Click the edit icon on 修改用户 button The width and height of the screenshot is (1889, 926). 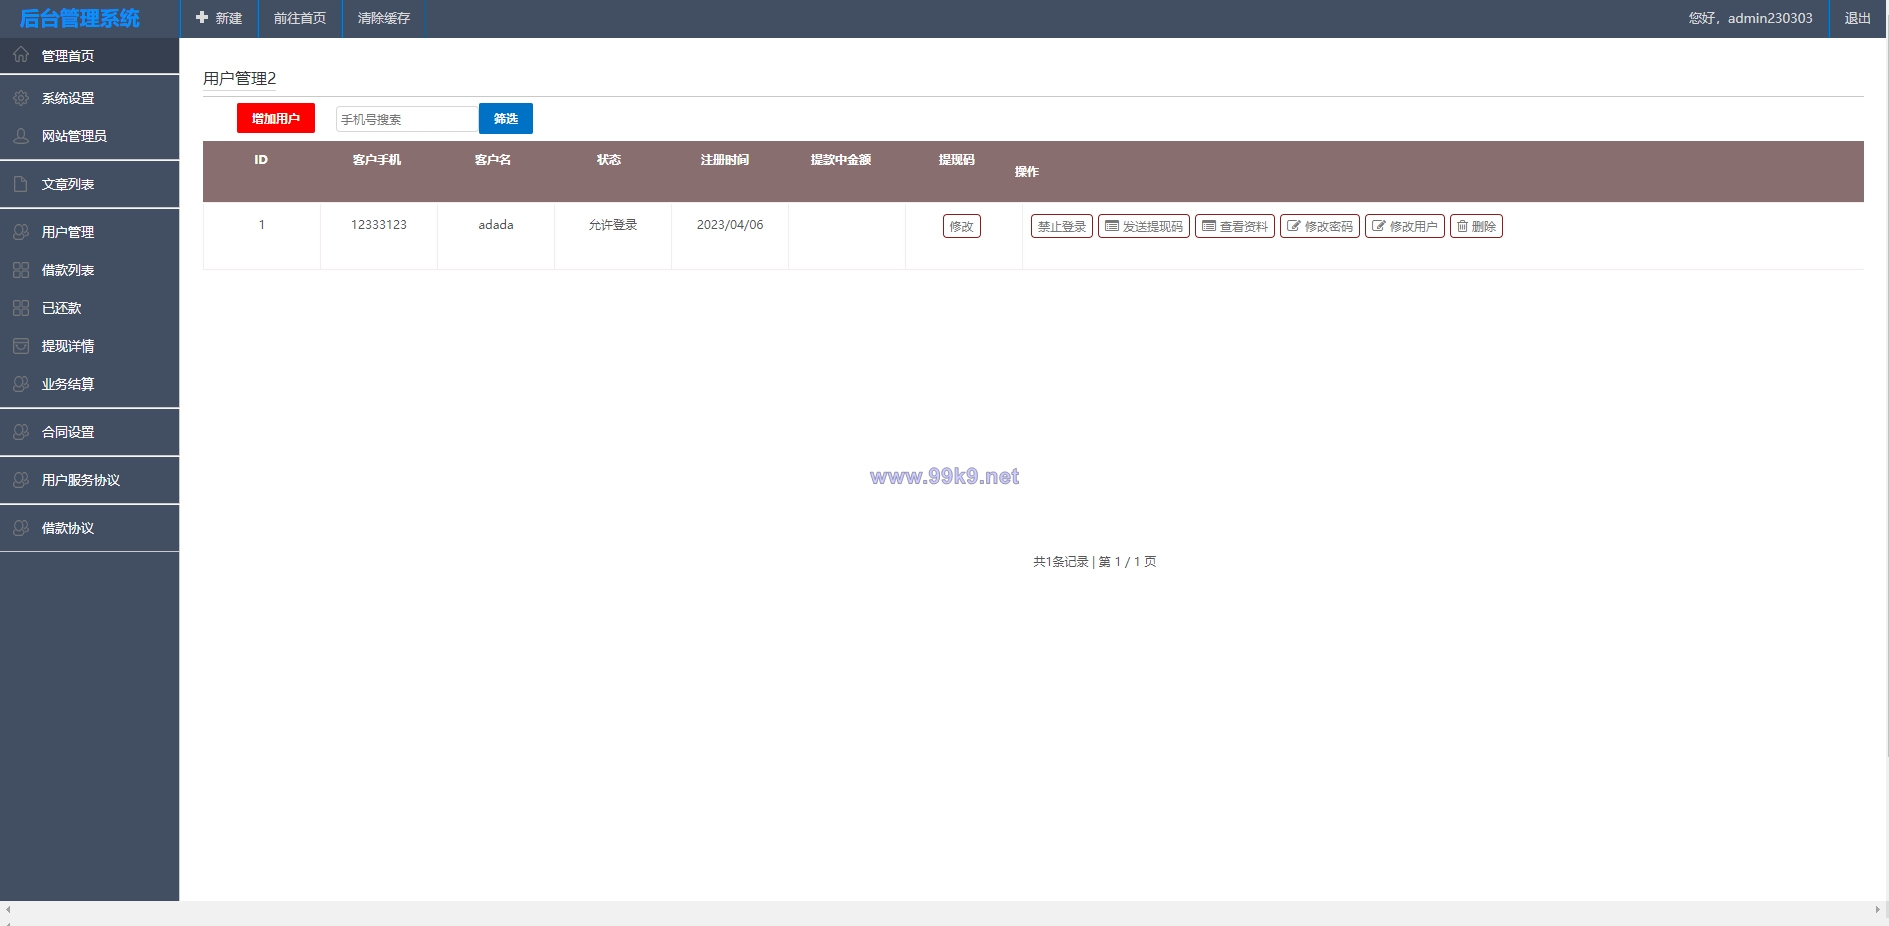[1379, 226]
